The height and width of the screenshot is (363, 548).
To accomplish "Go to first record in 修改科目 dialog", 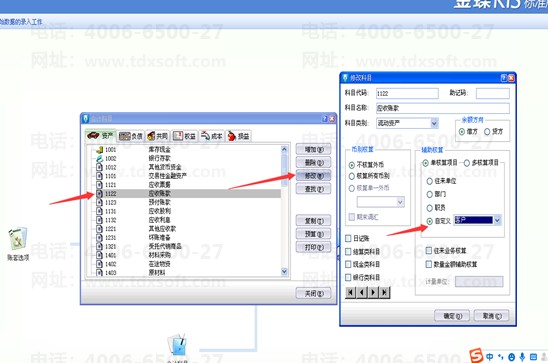I will [x=351, y=292].
